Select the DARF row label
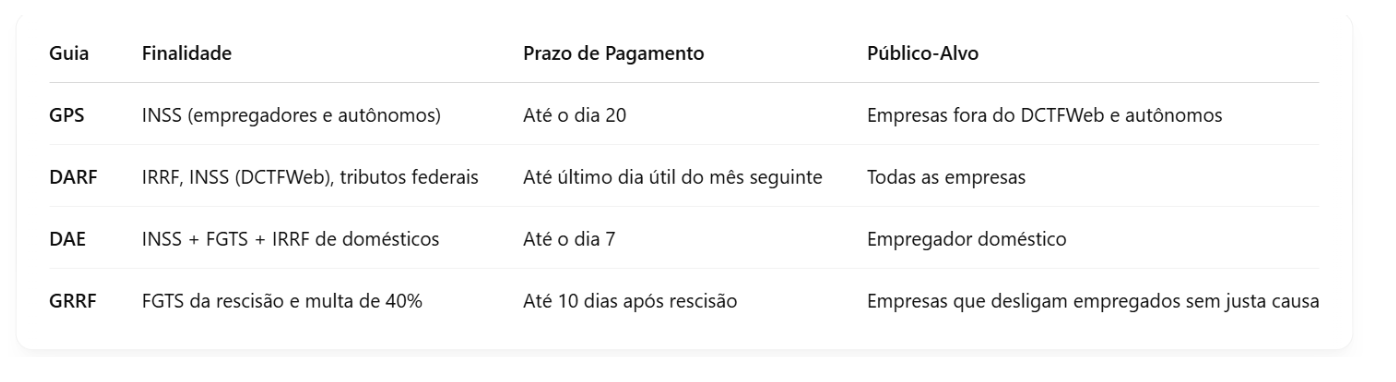 coord(73,177)
